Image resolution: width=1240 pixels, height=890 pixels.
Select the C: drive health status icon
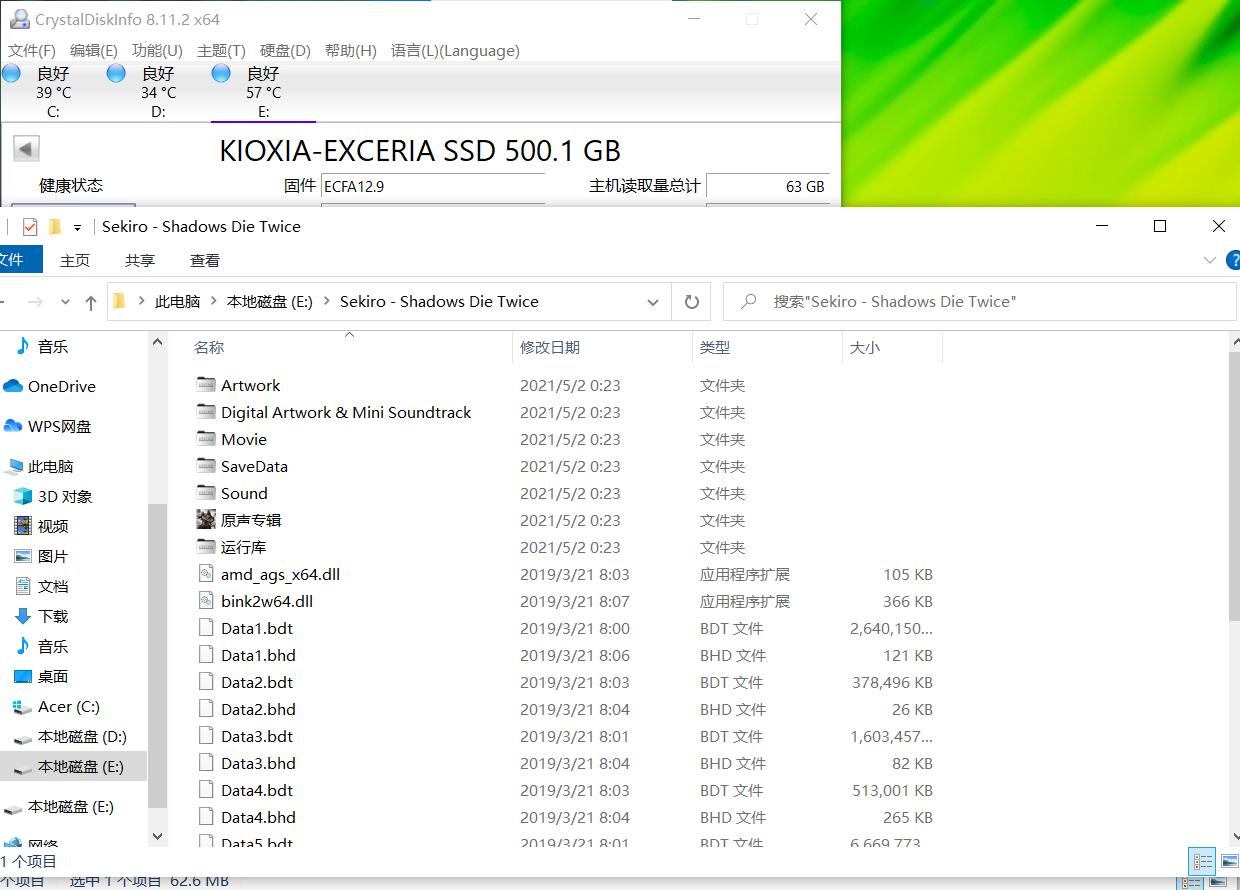pyautogui.click(x=11, y=73)
